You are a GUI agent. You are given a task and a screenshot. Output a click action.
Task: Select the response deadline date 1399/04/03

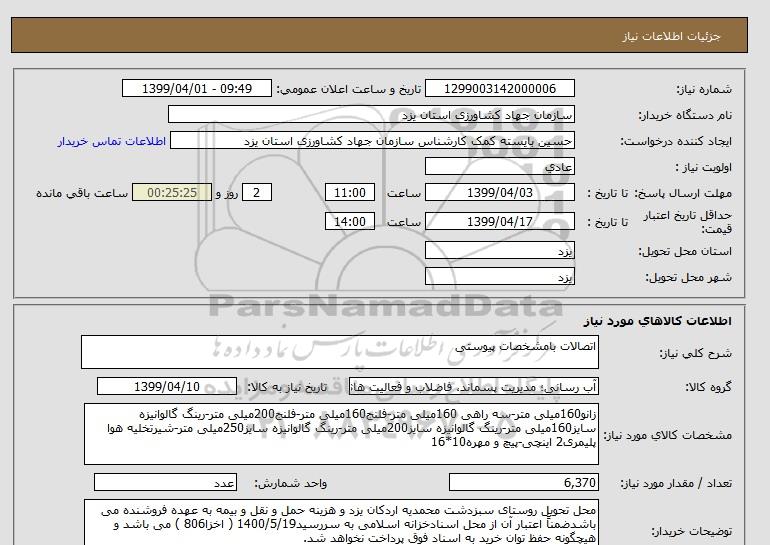point(499,192)
